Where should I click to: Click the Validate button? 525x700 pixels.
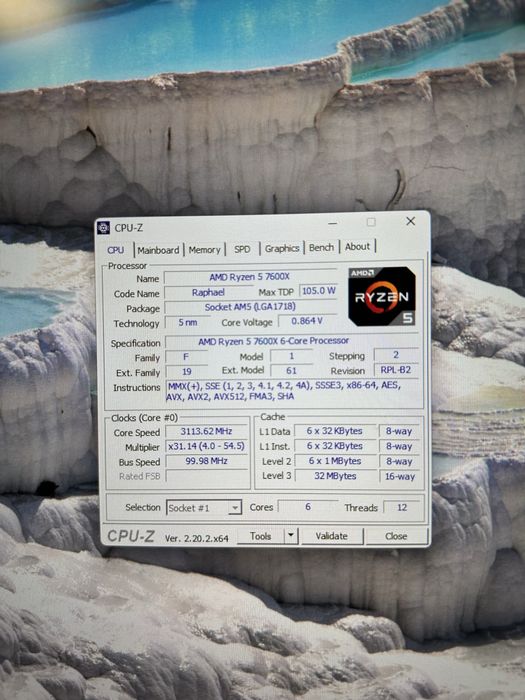click(332, 536)
